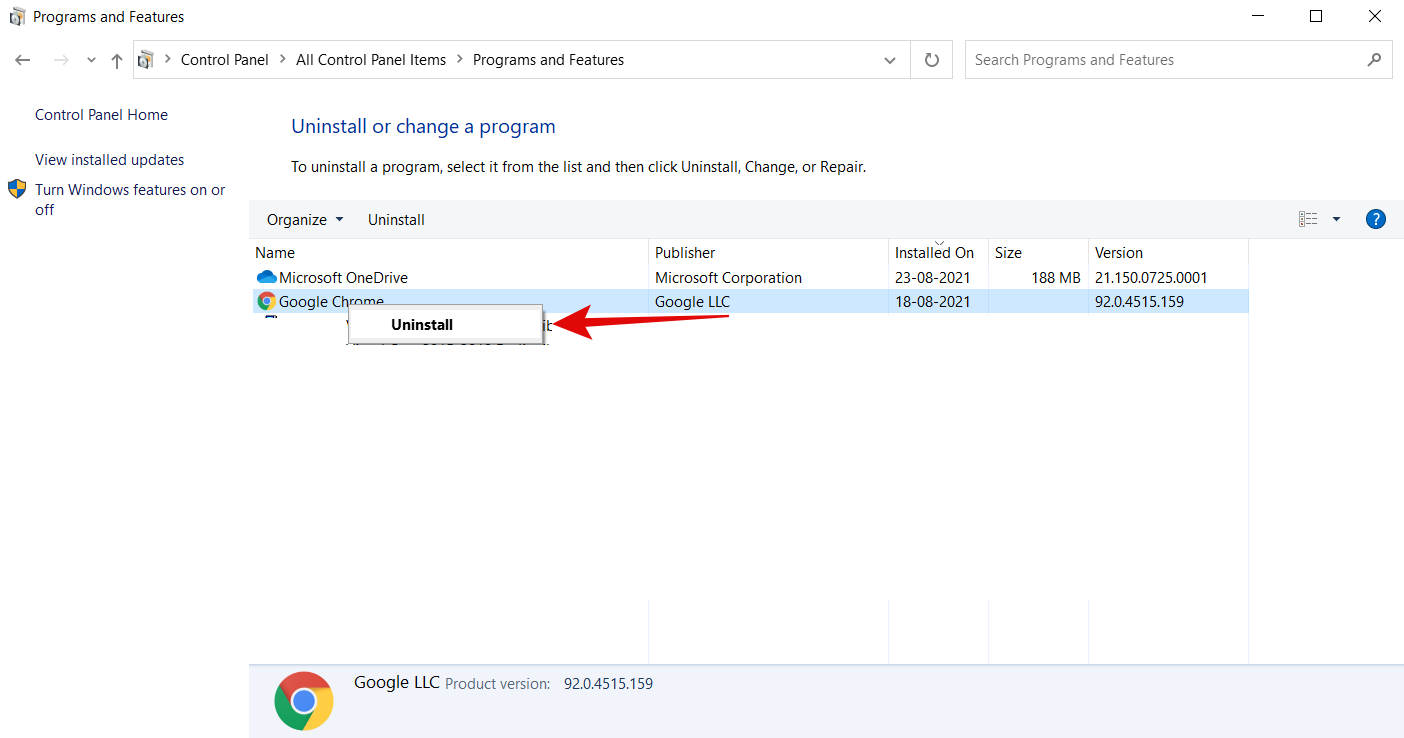Open the Organize dropdown menu
This screenshot has height=738, width=1404.
[x=305, y=220]
